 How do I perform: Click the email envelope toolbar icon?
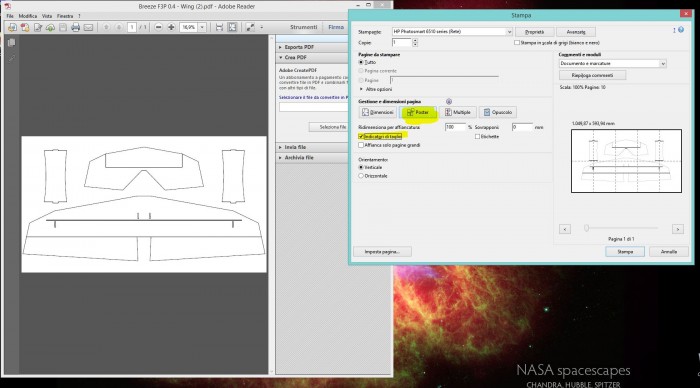coord(88,28)
